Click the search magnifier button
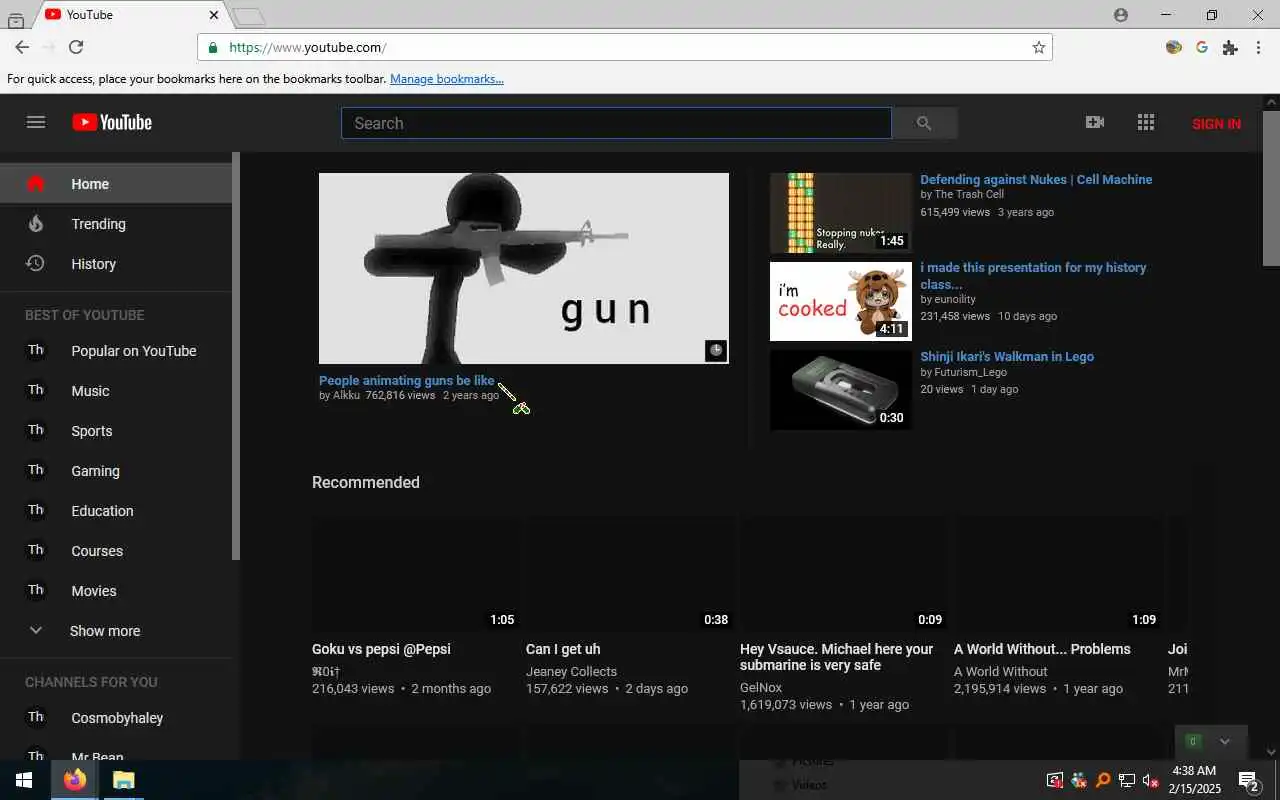 click(924, 123)
